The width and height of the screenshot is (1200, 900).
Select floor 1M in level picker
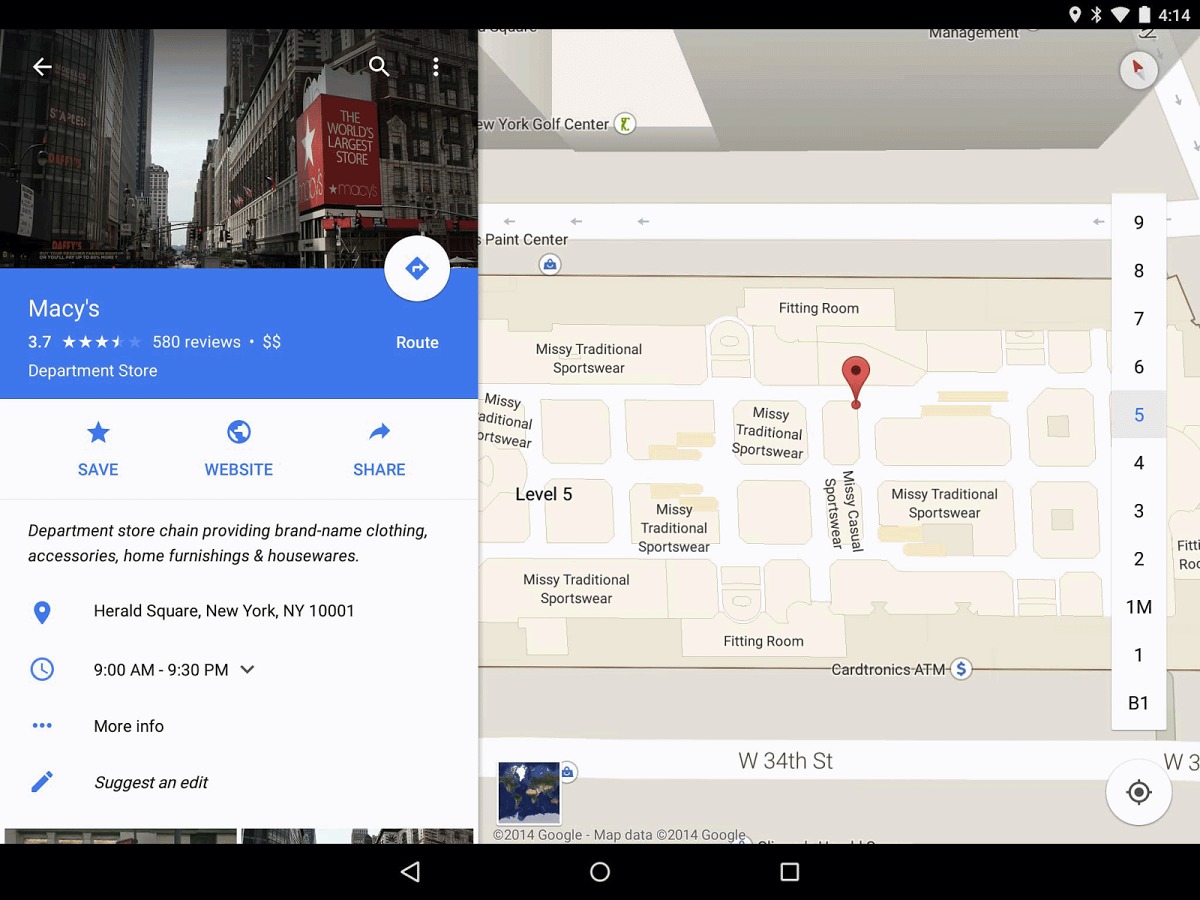click(x=1138, y=607)
